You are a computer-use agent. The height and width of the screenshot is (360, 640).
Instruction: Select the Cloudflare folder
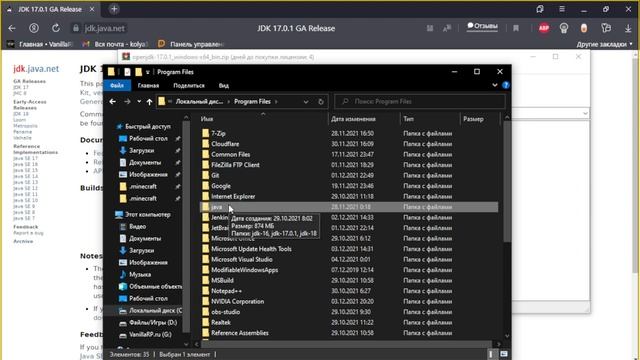pyautogui.click(x=225, y=144)
